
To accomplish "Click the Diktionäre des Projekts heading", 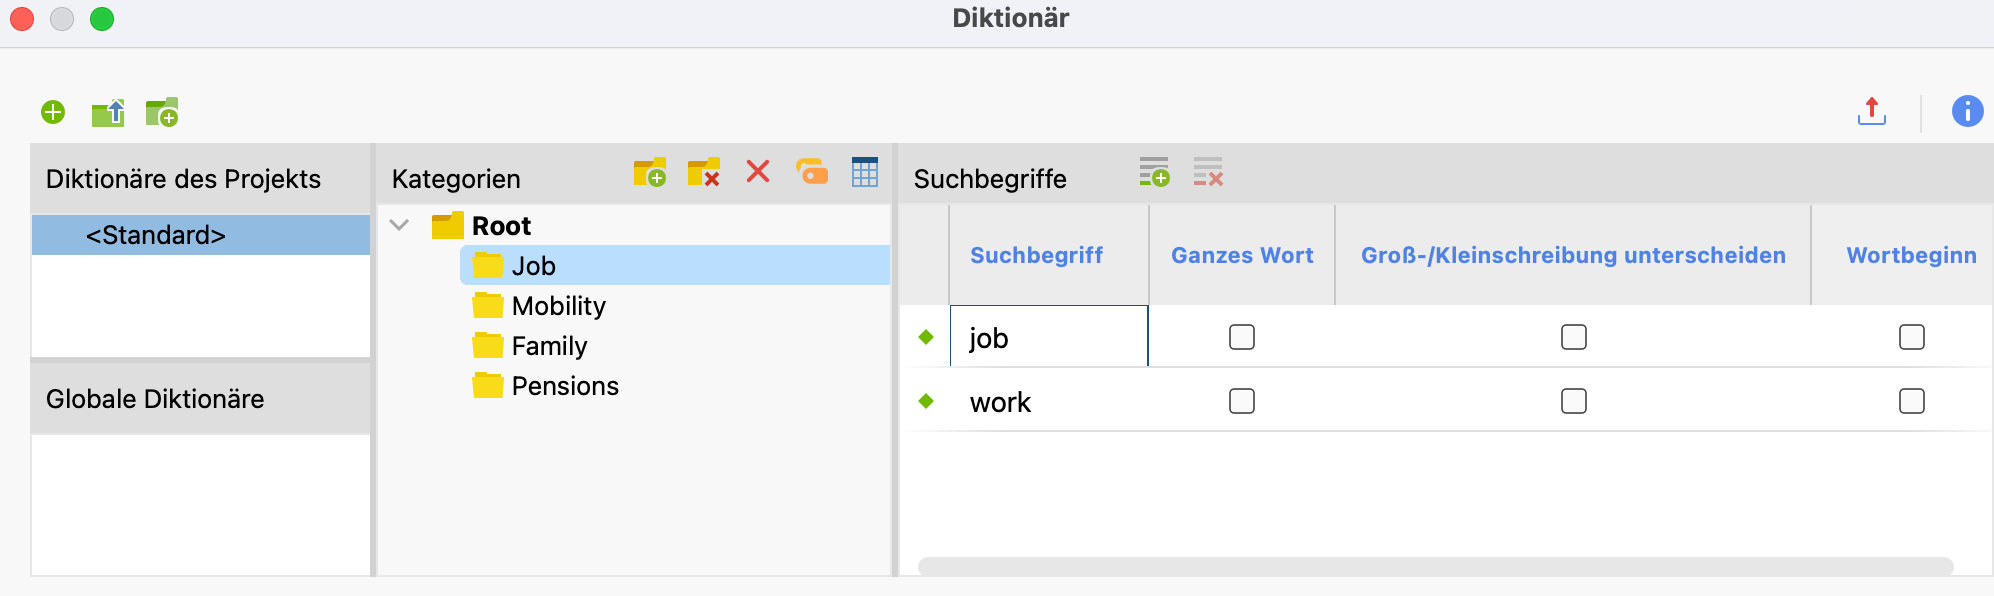I will (x=183, y=179).
